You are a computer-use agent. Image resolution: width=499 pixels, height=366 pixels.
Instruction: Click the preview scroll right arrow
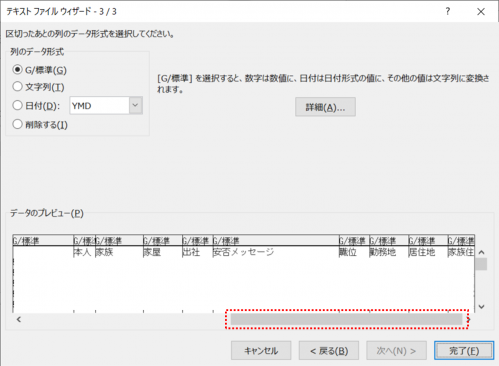click(468, 319)
